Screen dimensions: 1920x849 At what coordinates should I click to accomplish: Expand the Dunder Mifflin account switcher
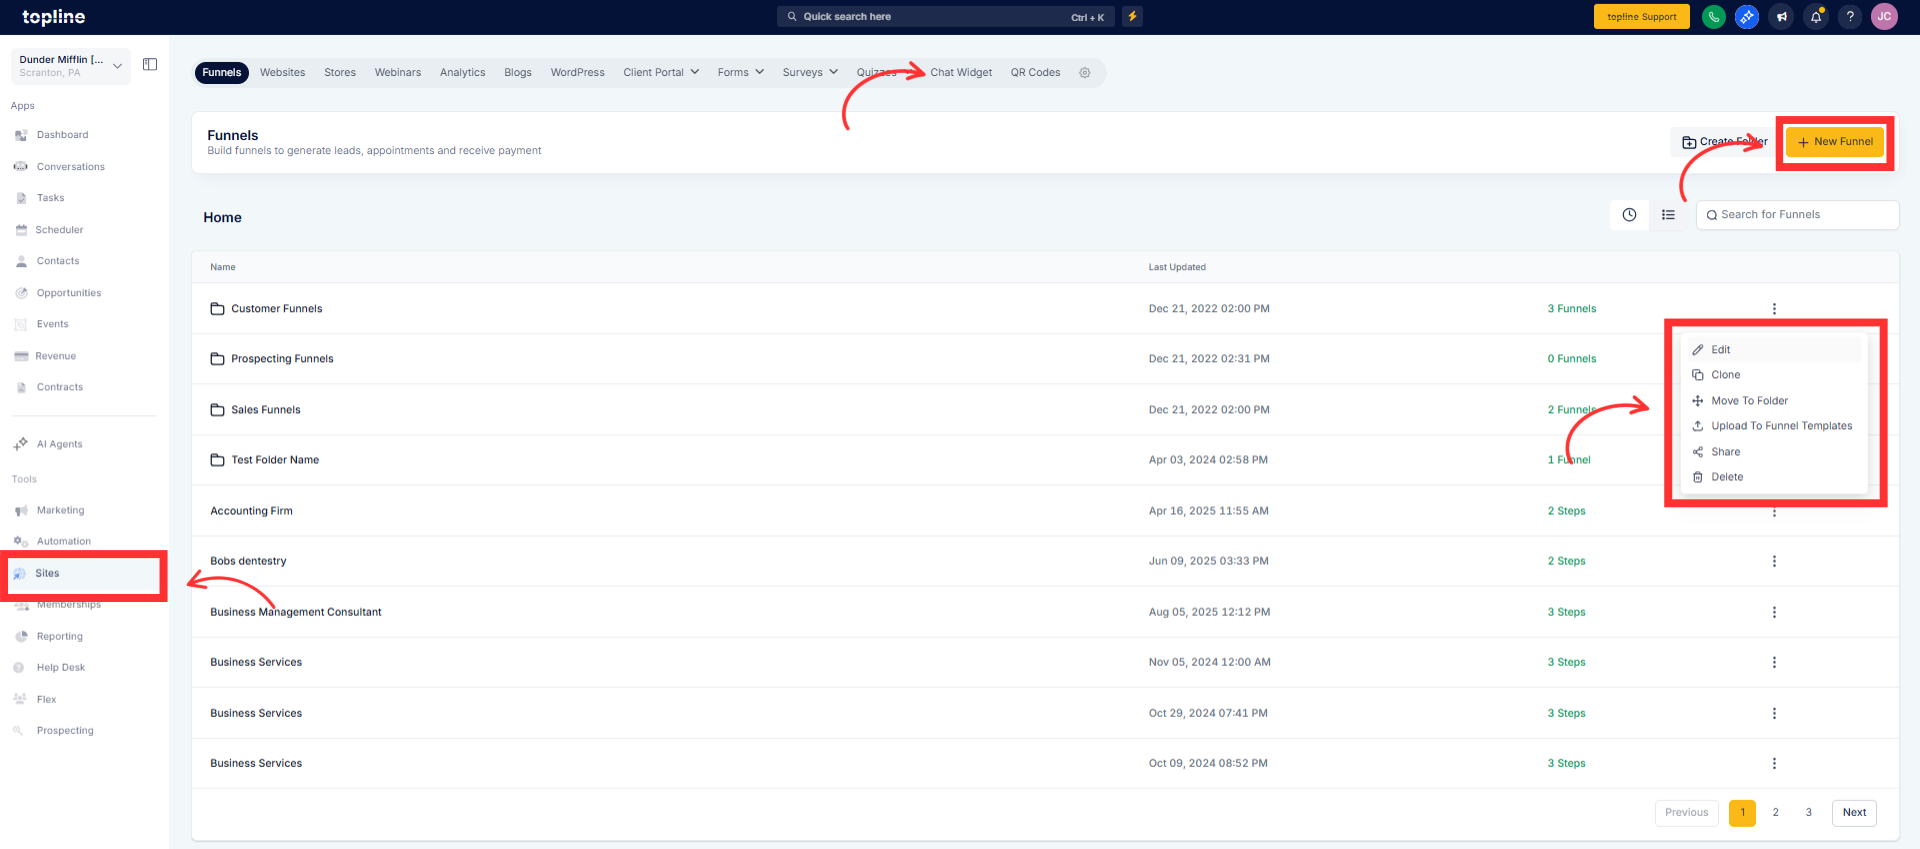pyautogui.click(x=71, y=66)
